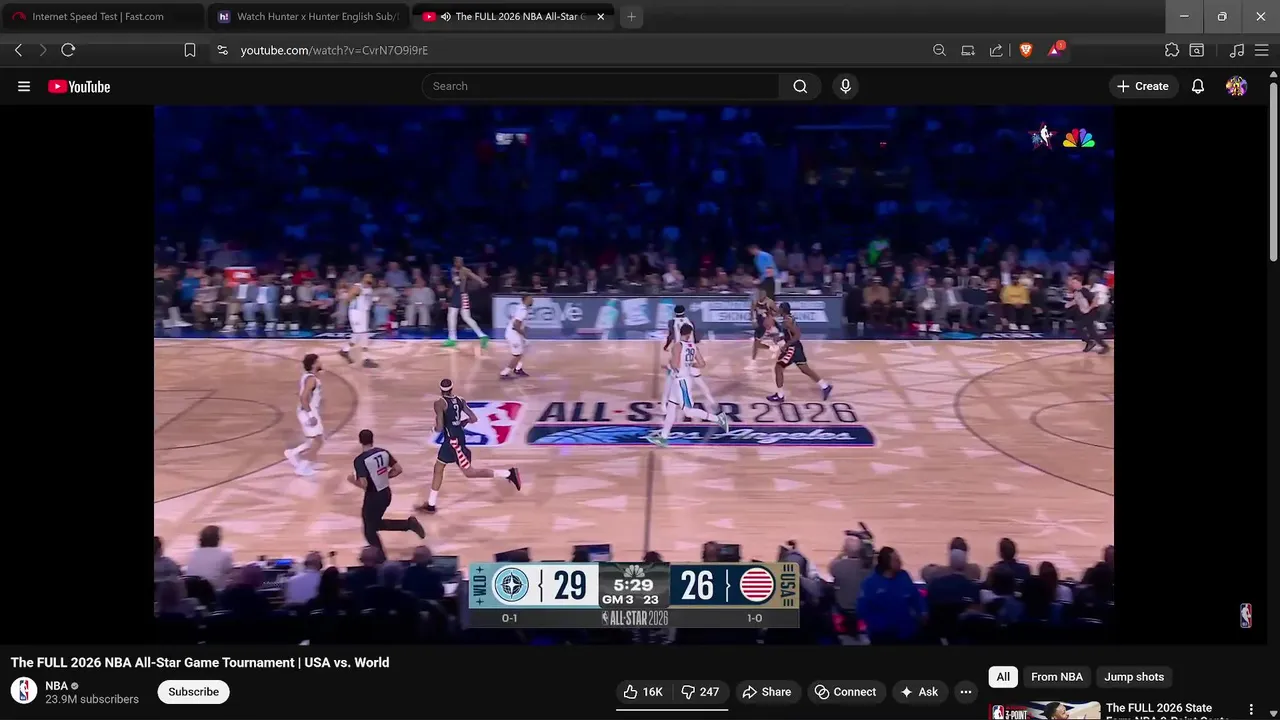Image resolution: width=1280 pixels, height=720 pixels.
Task: Select the All filter chip
Action: pos(1003,677)
